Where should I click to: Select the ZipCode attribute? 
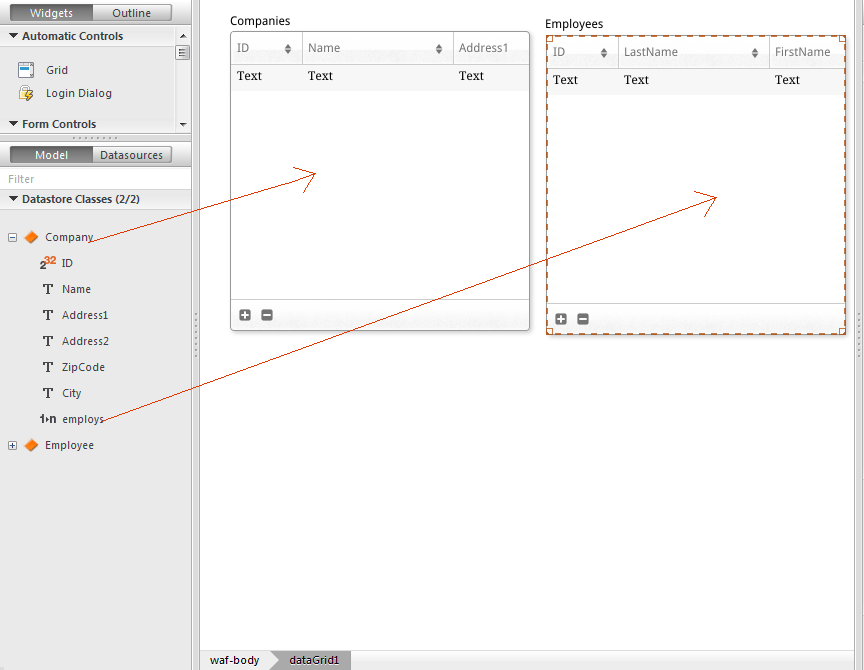pyautogui.click(x=83, y=367)
